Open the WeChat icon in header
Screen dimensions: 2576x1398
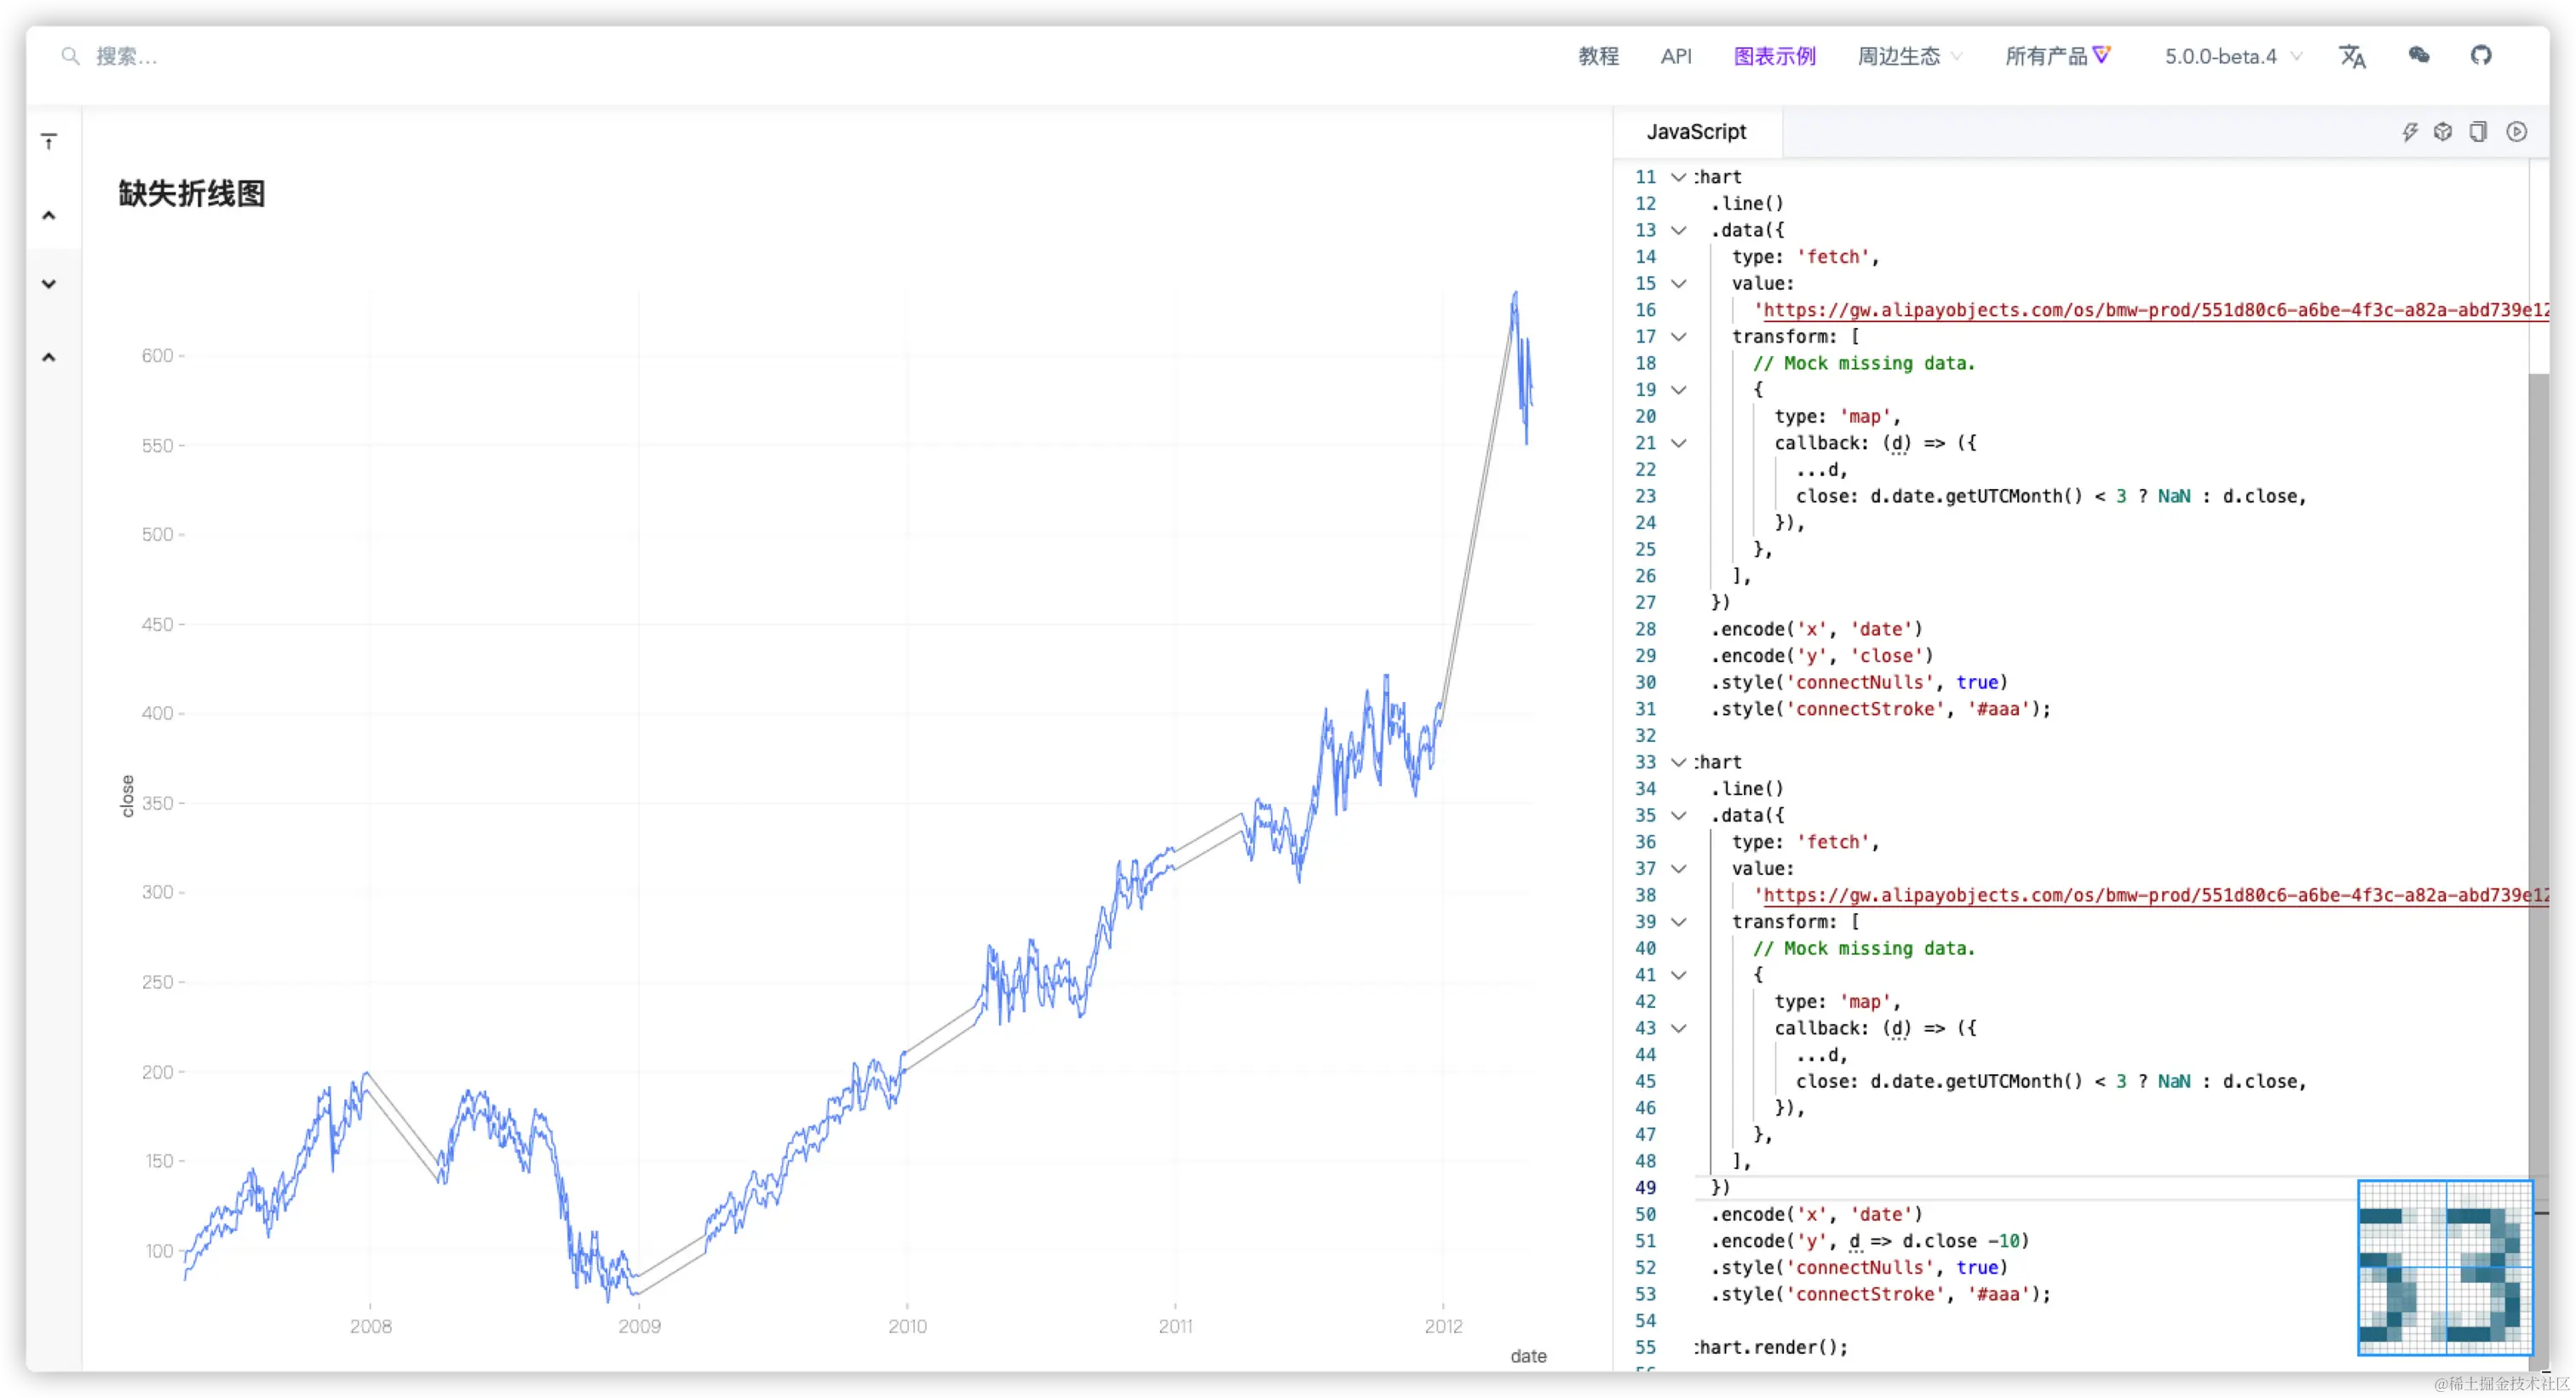pyautogui.click(x=2418, y=56)
